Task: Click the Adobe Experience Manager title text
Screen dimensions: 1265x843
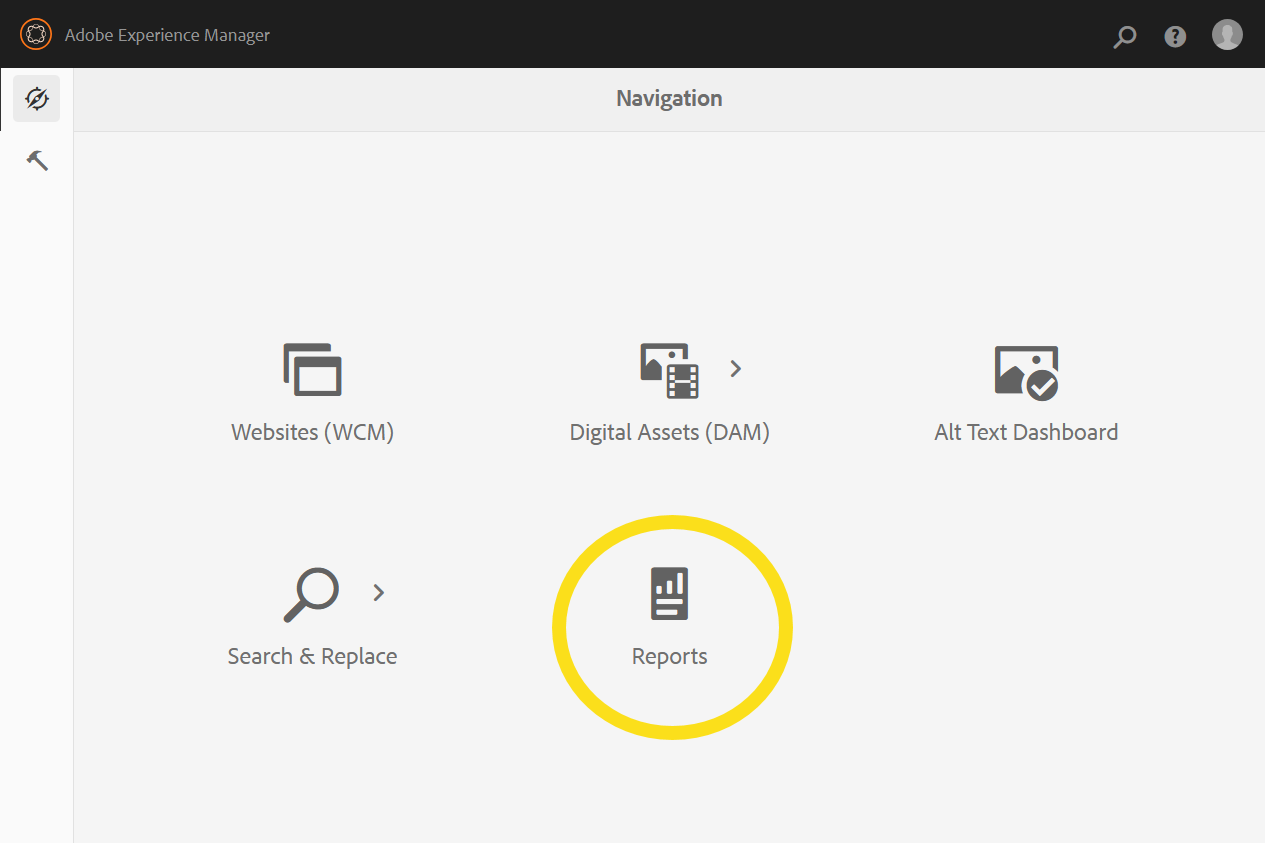Action: (167, 35)
